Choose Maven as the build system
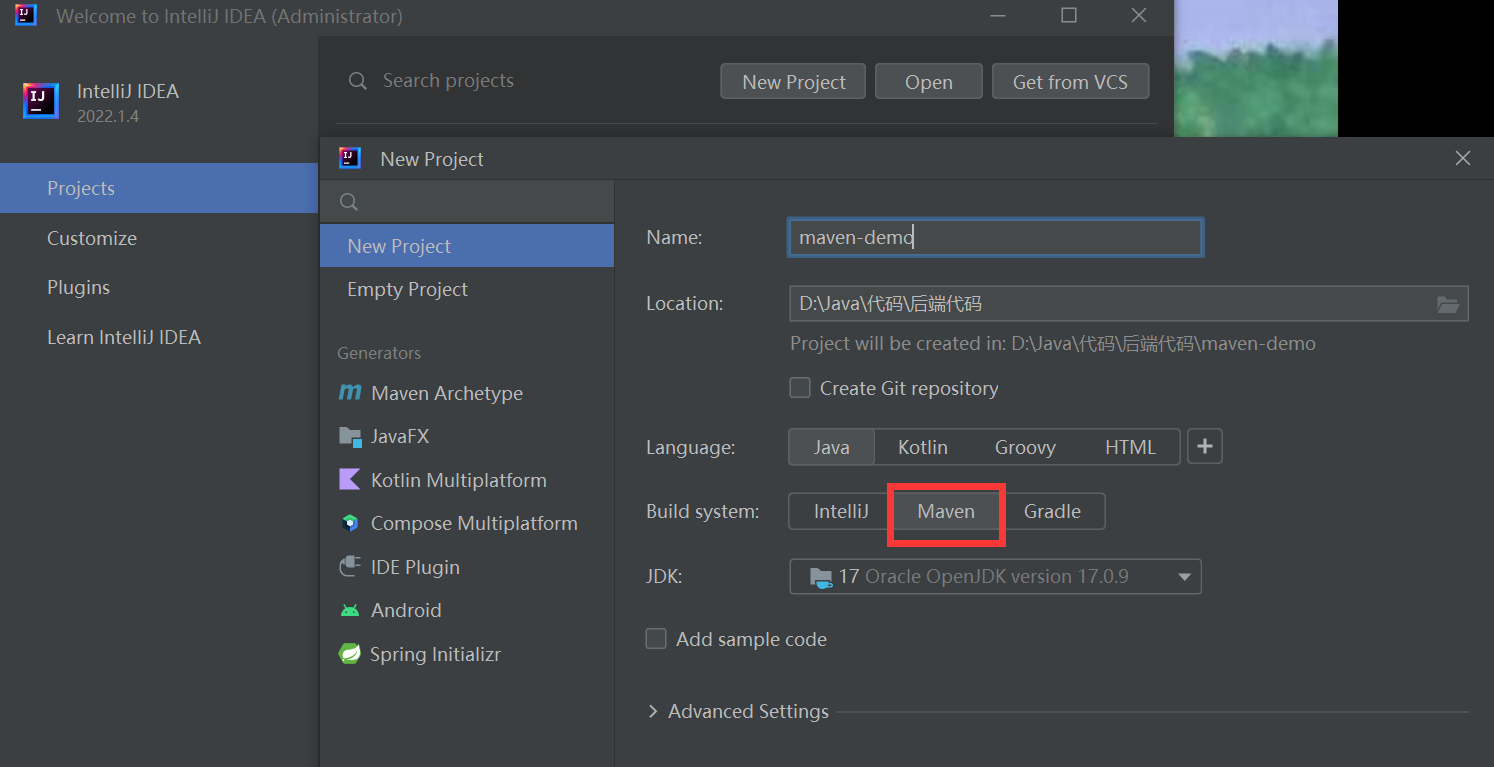 946,511
